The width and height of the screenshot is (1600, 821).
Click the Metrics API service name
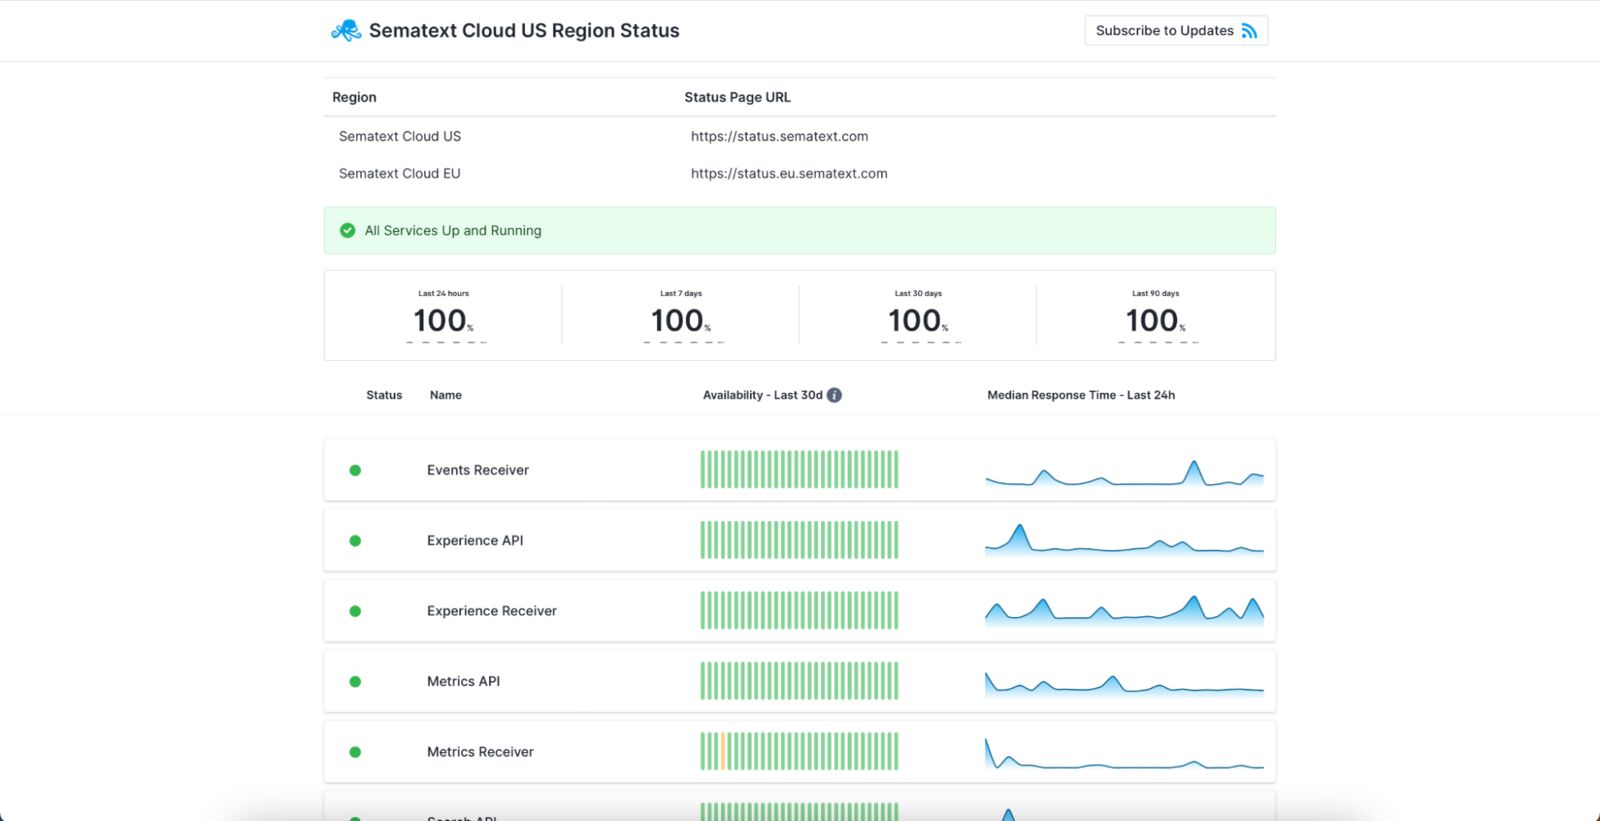(463, 682)
